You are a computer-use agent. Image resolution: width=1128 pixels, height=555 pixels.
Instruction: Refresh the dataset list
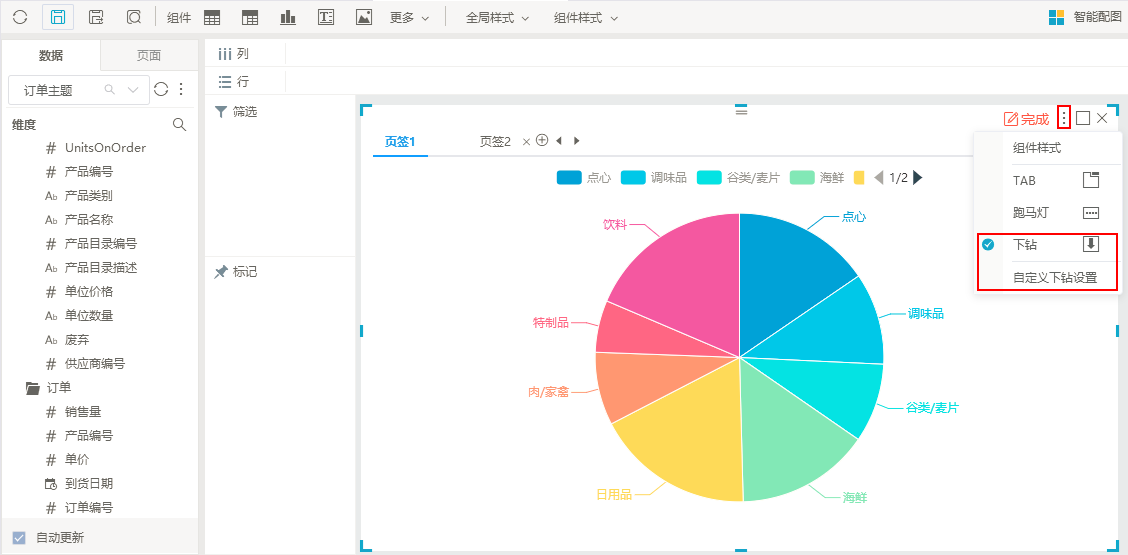coord(161,89)
